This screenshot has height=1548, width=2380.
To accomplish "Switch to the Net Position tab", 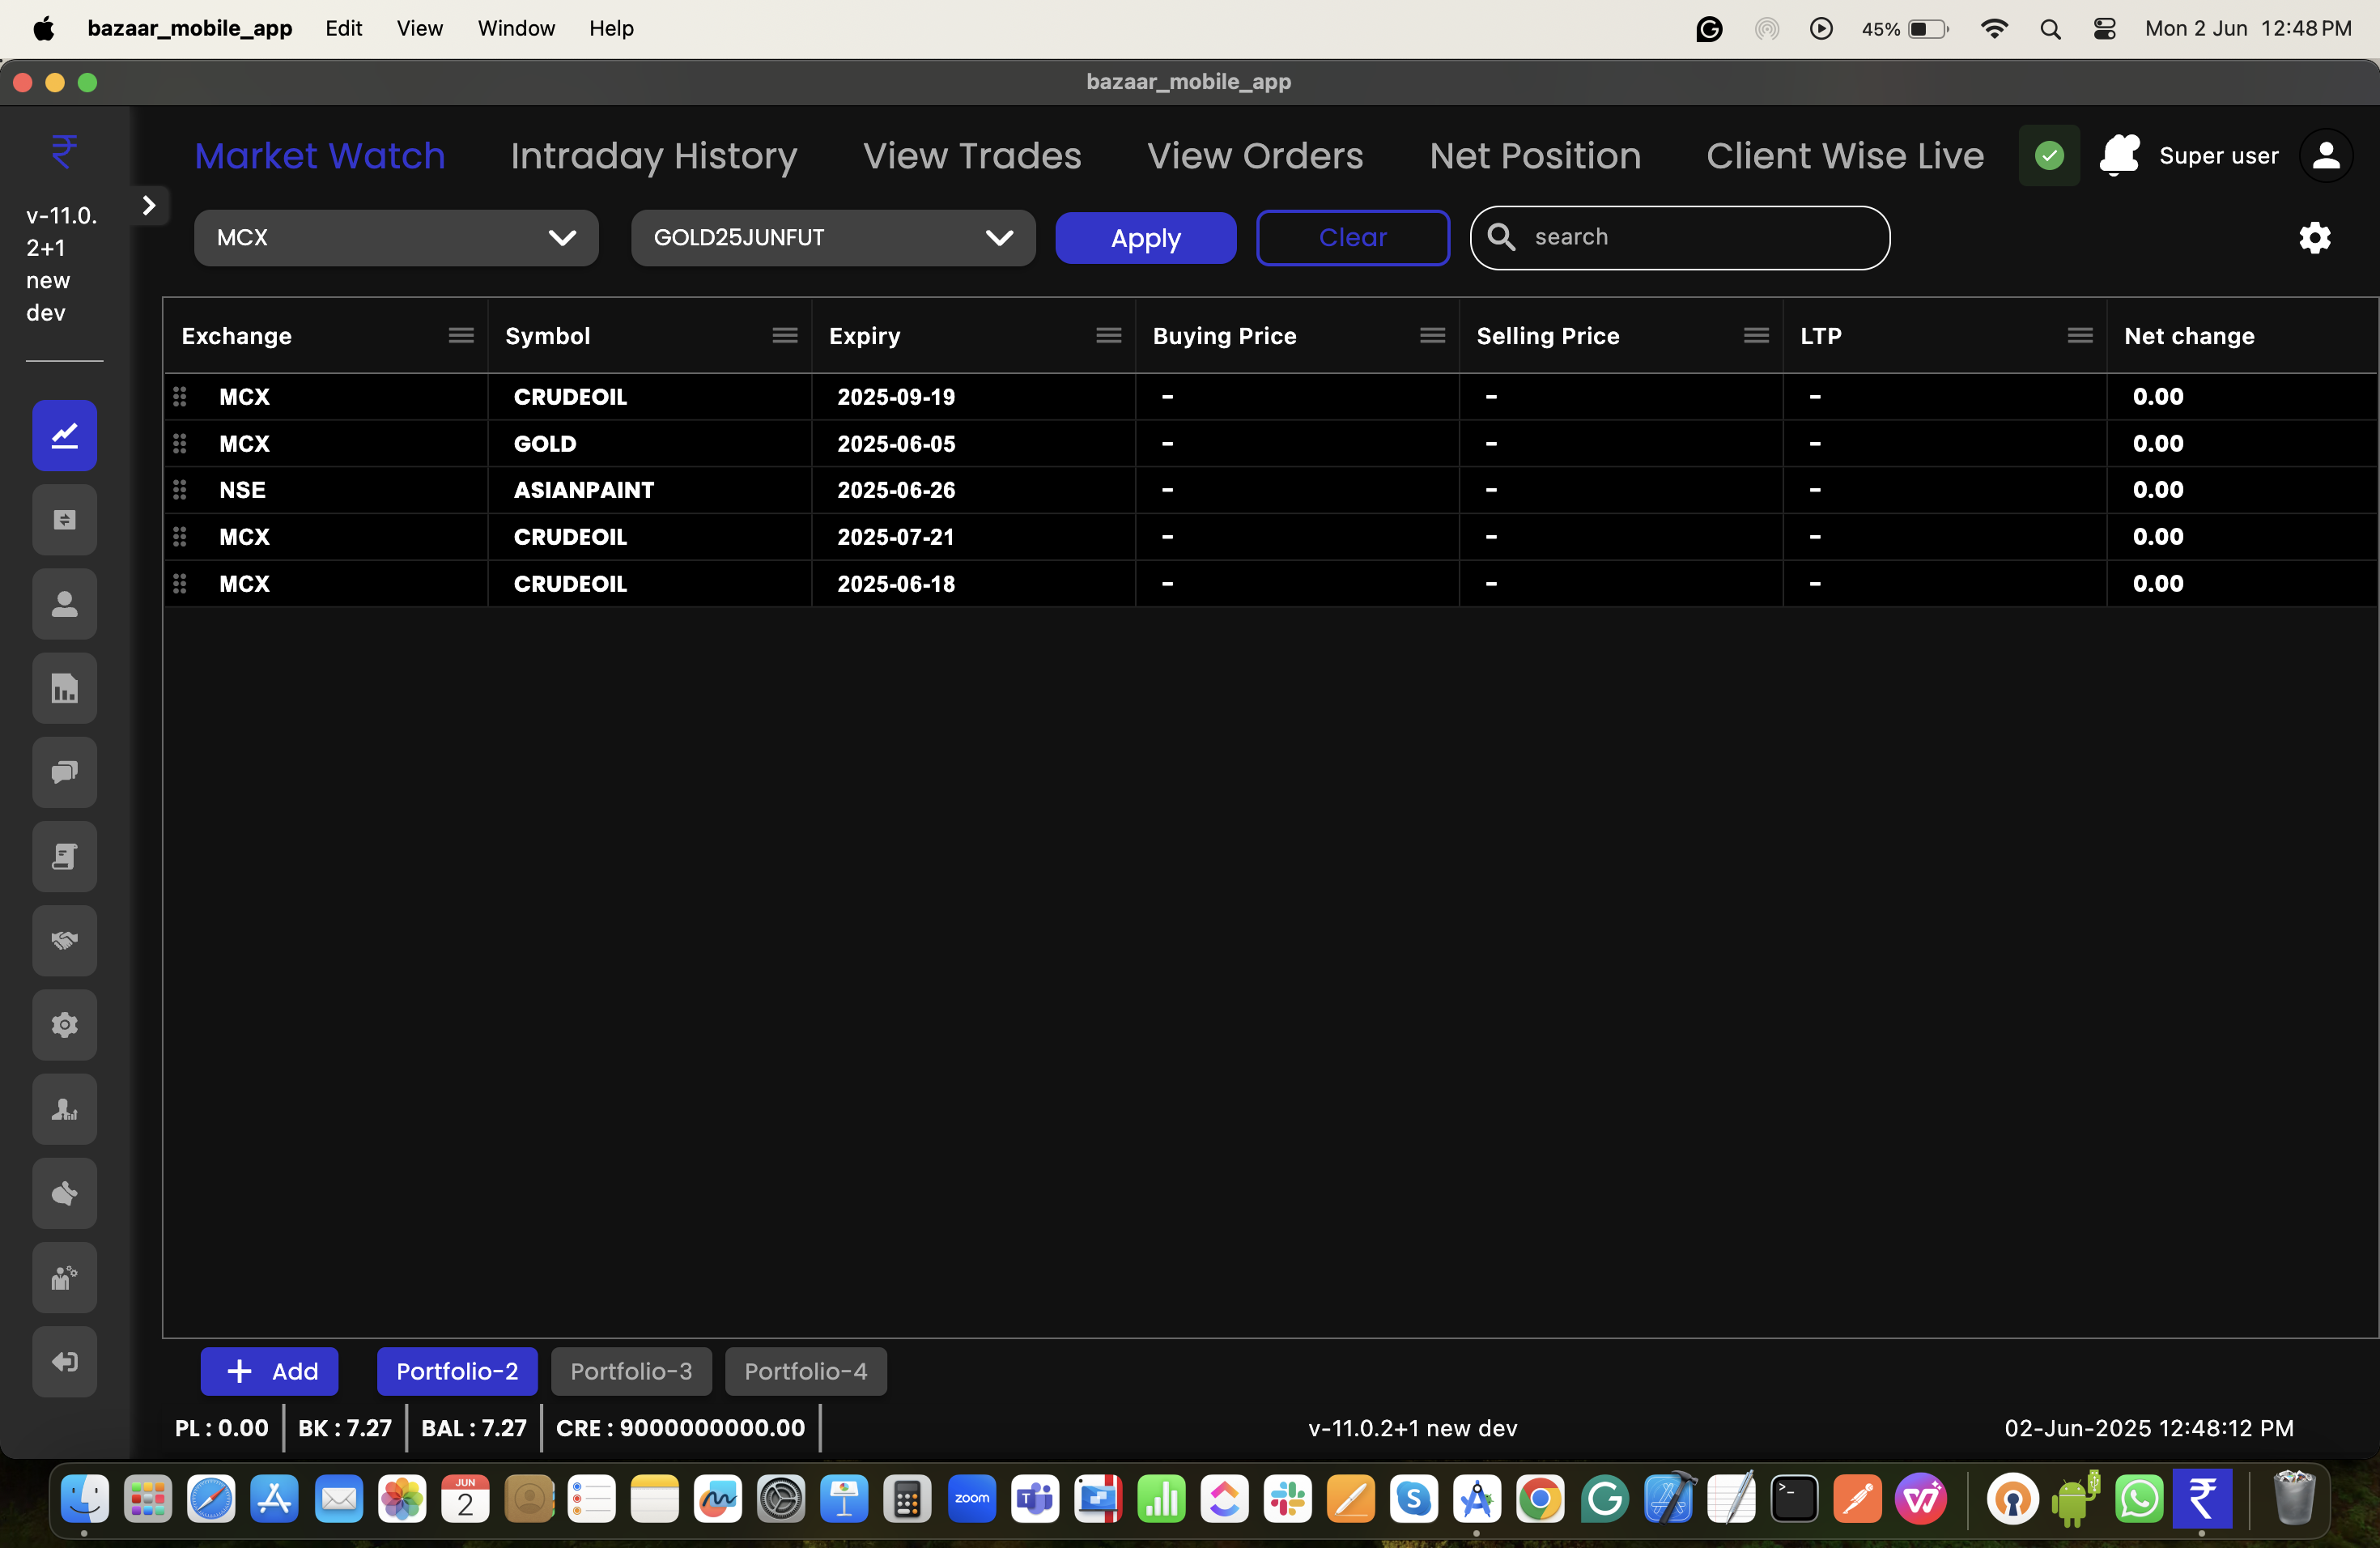I will [1534, 156].
